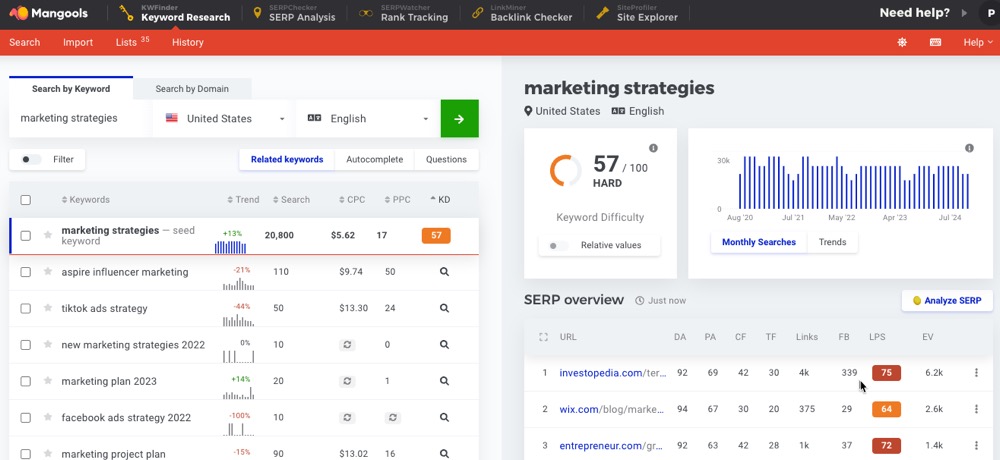
Task: Open the profile avatar P
Action: pos(990,13)
